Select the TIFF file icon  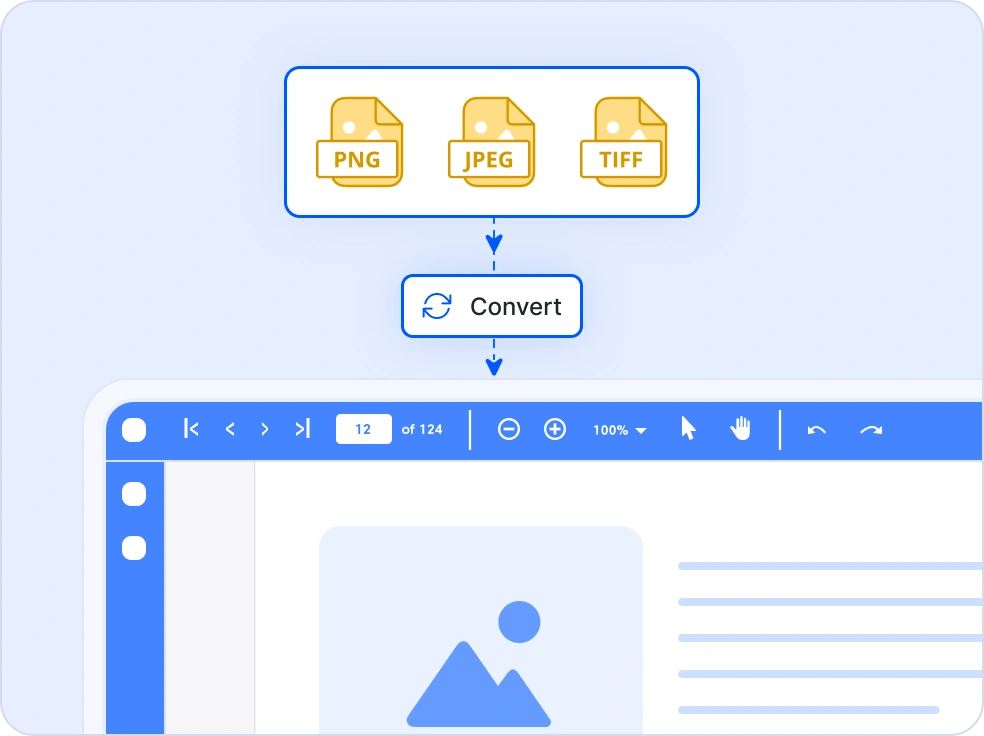623,140
